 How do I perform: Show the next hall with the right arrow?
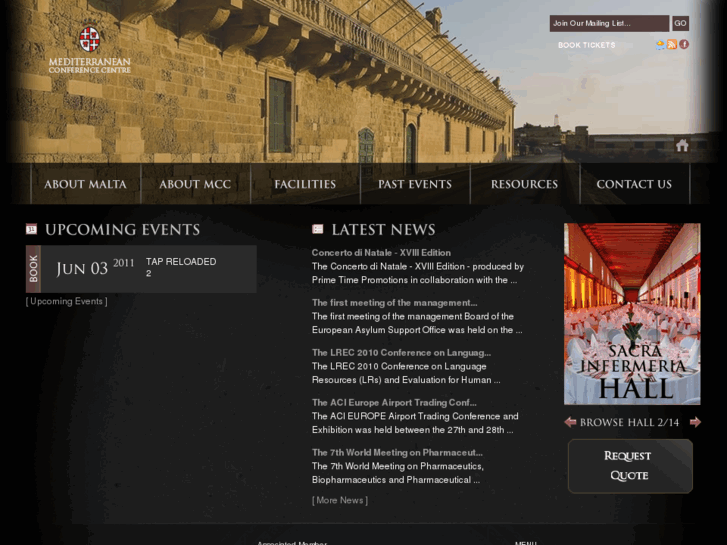pos(695,422)
